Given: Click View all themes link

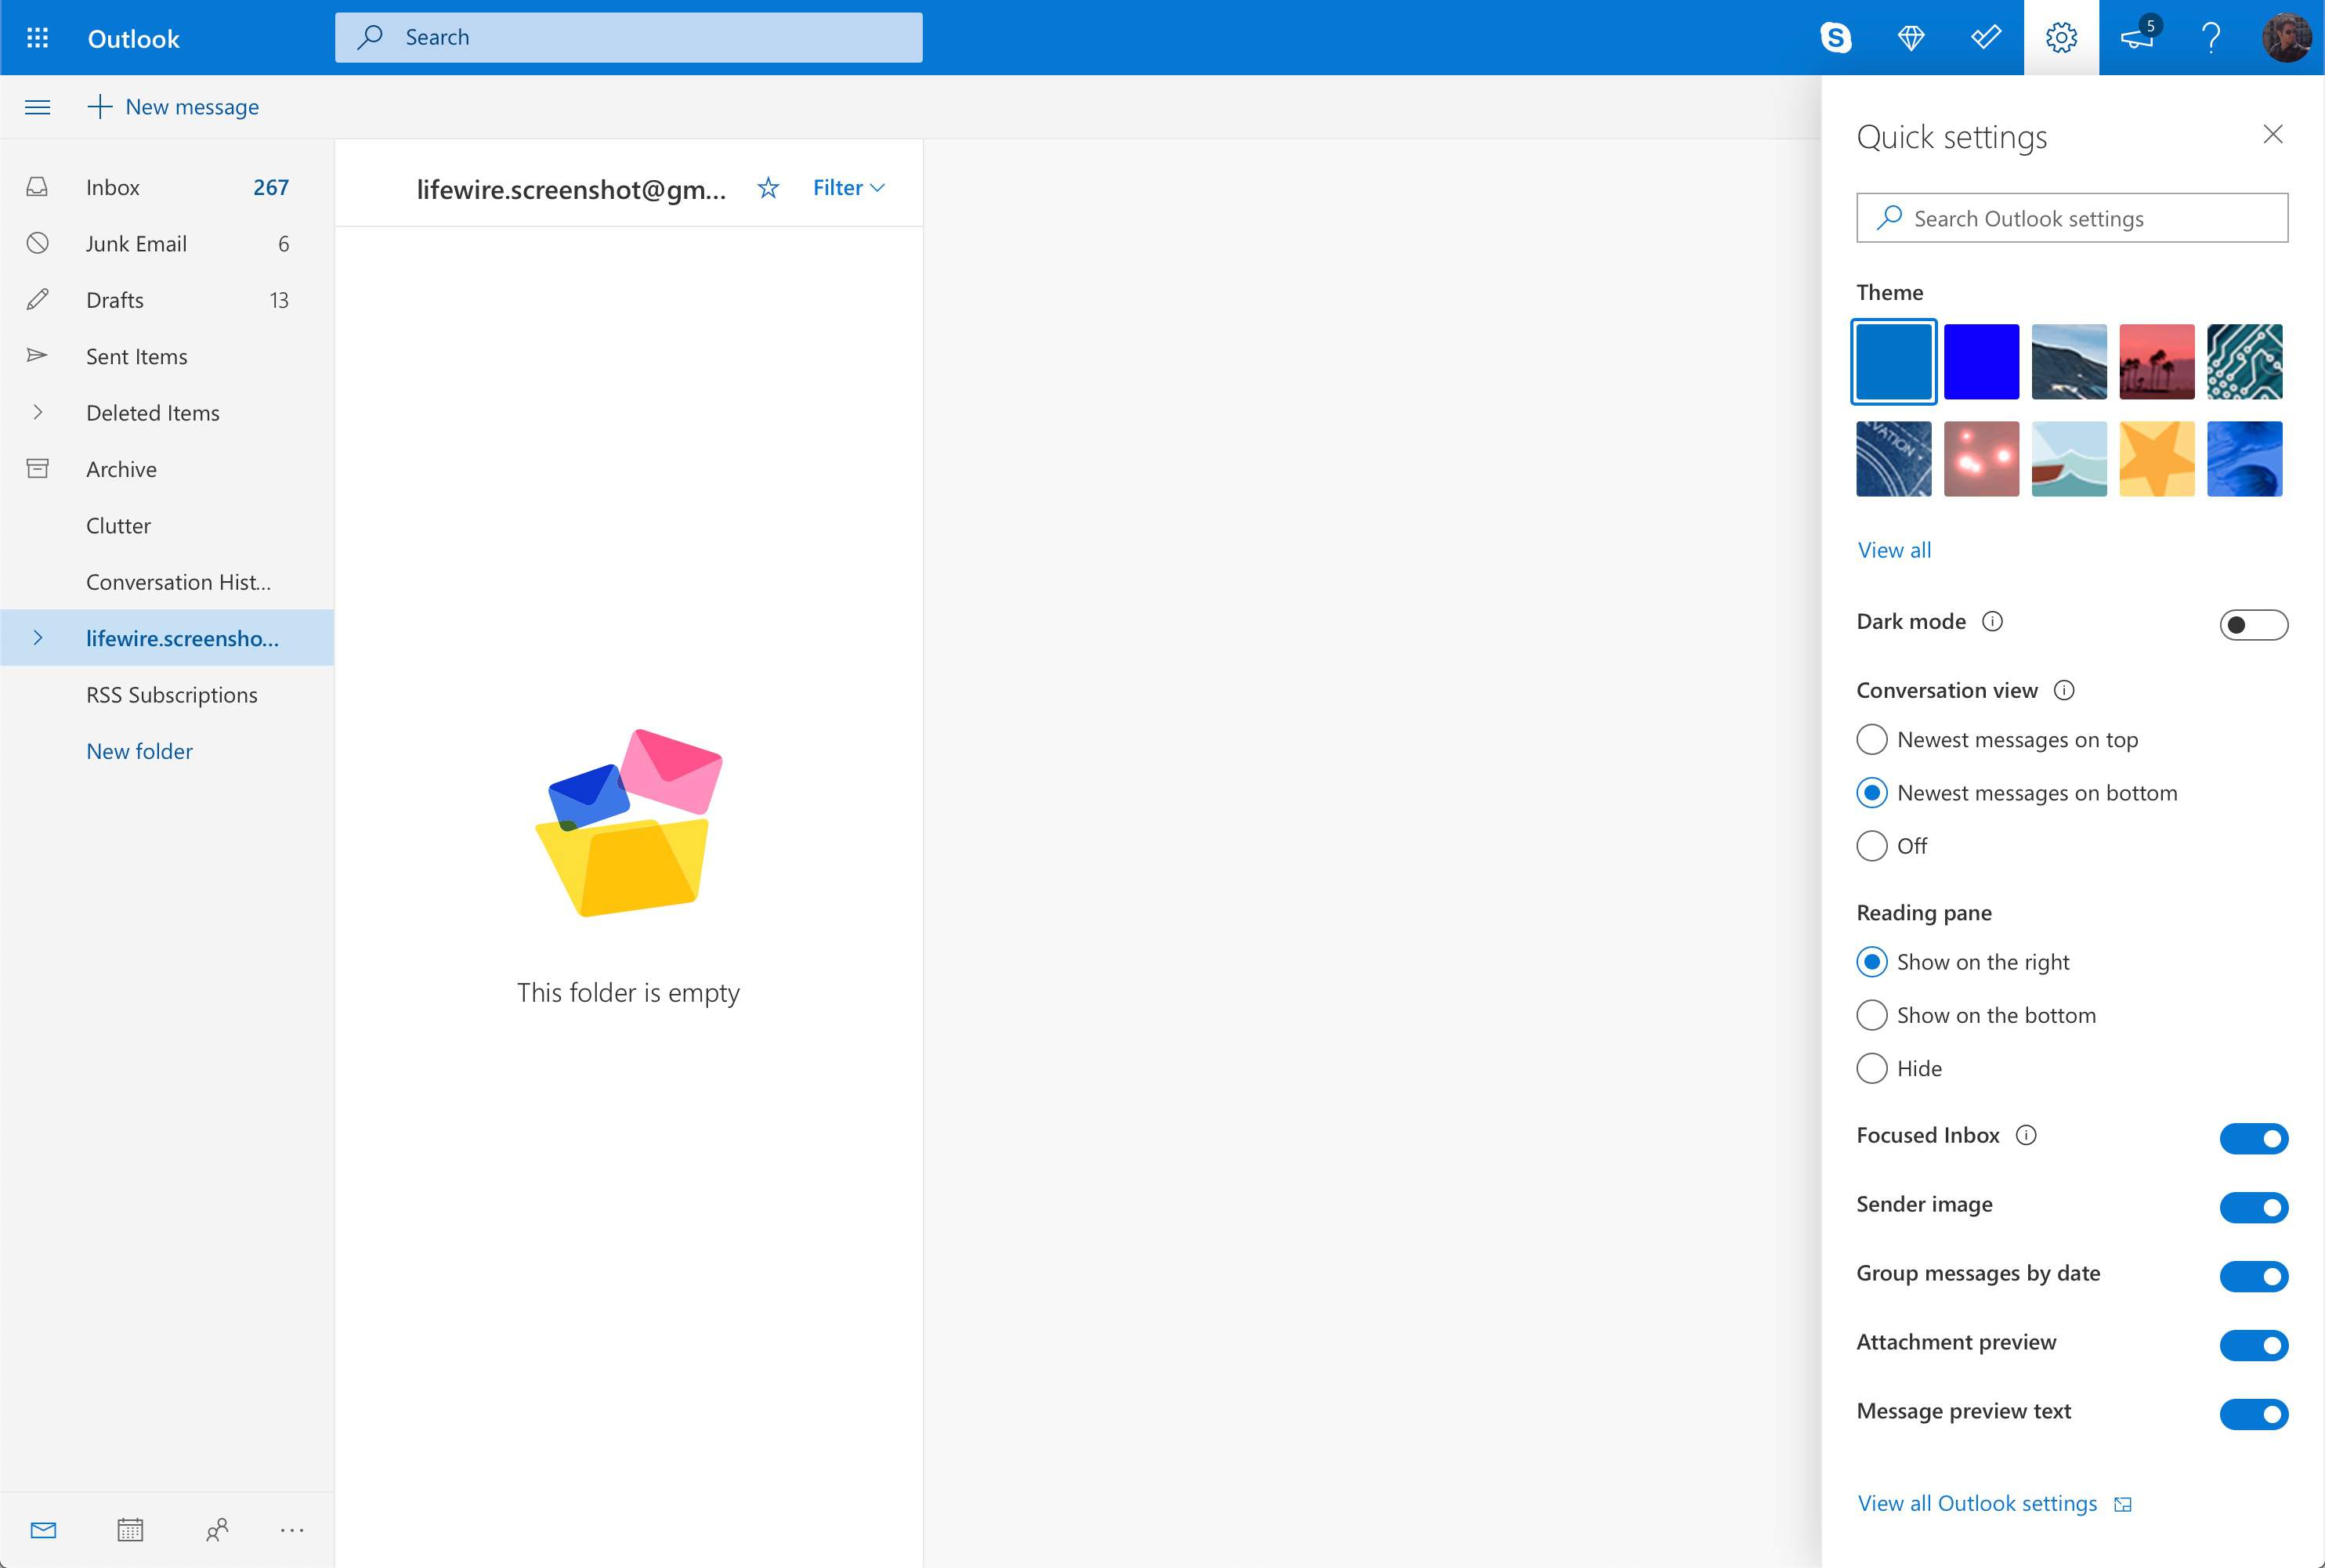Looking at the screenshot, I should [1895, 547].
